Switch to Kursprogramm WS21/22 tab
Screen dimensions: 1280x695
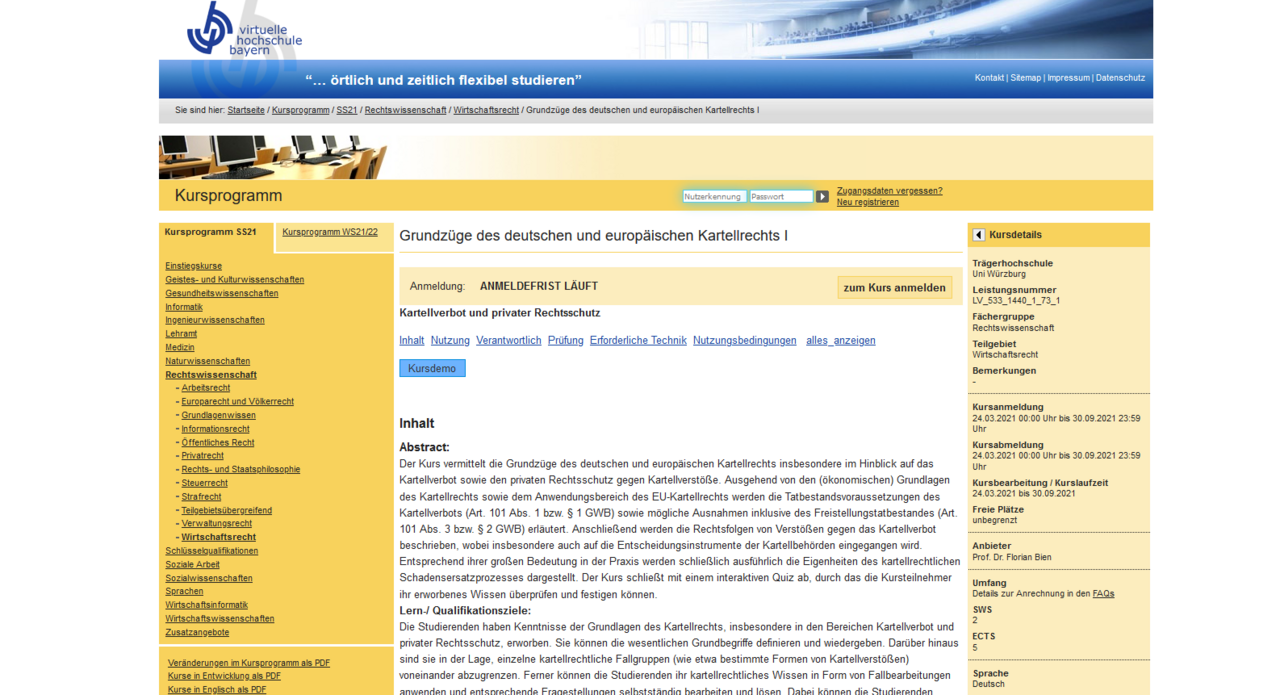[330, 232]
